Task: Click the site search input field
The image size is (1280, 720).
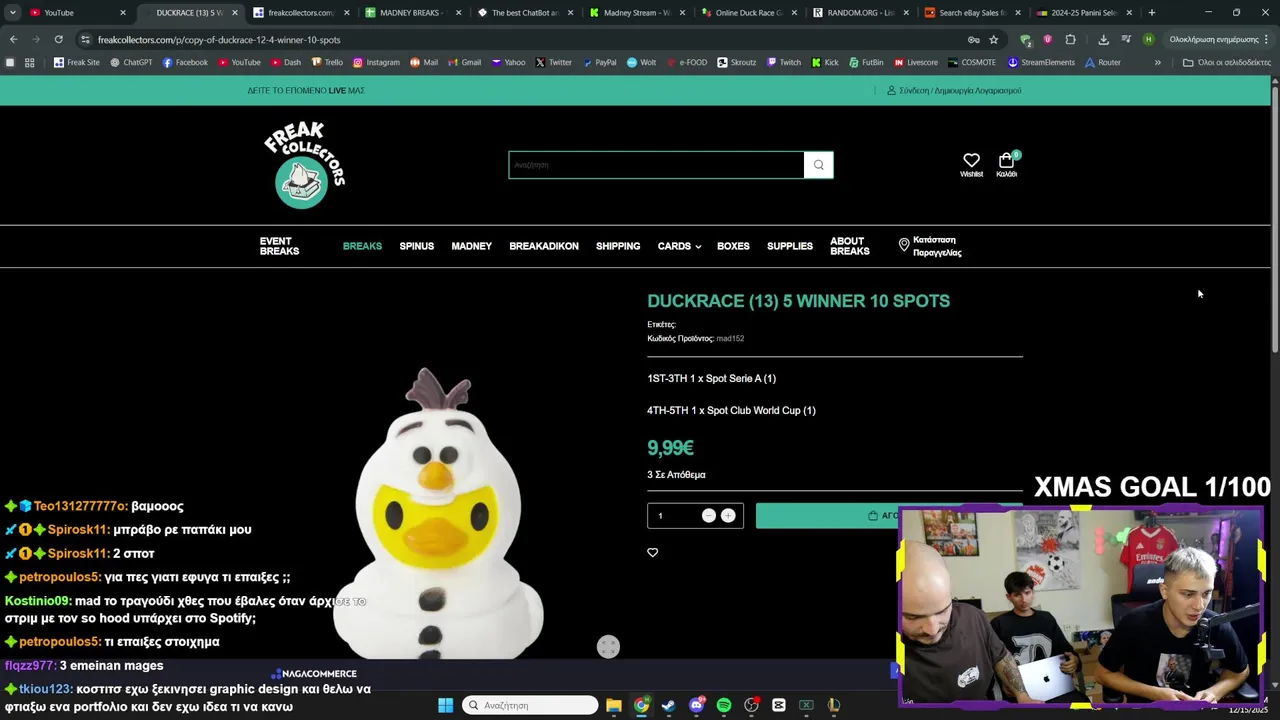Action: pos(656,165)
